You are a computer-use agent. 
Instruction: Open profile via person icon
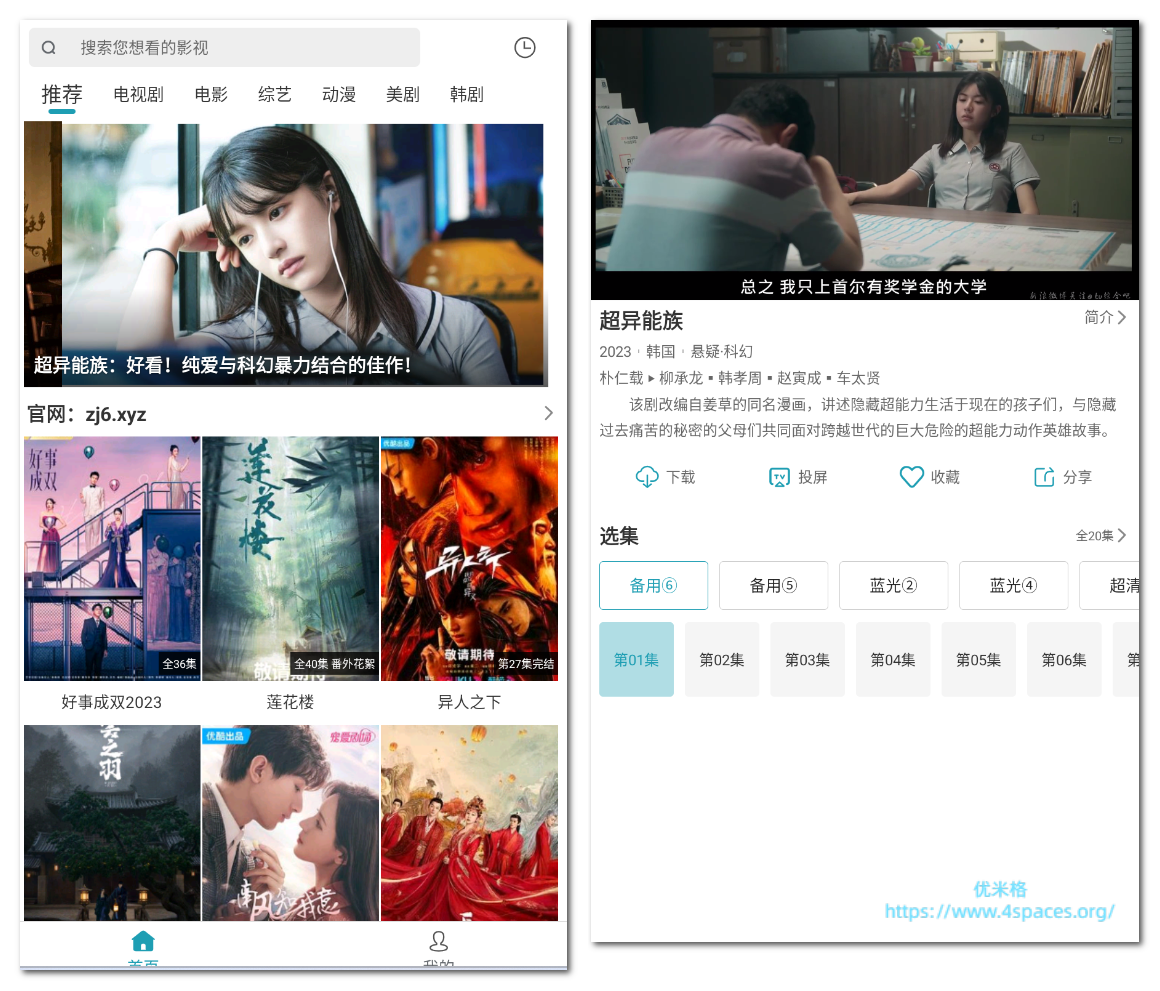coord(438,942)
